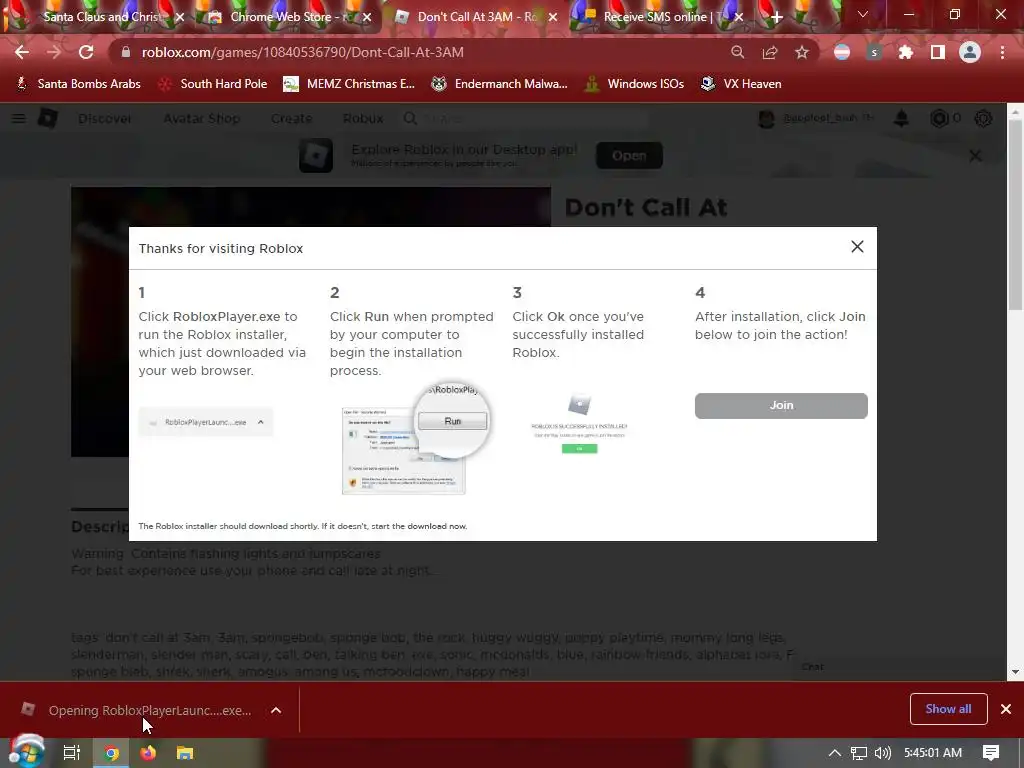This screenshot has height=768, width=1024.
Task: Go back using browser back arrow
Action: 22,52
